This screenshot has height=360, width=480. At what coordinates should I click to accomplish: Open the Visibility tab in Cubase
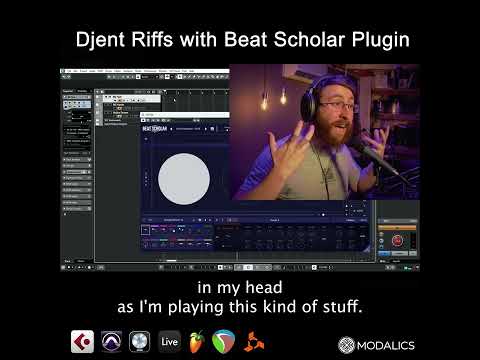click(82, 91)
